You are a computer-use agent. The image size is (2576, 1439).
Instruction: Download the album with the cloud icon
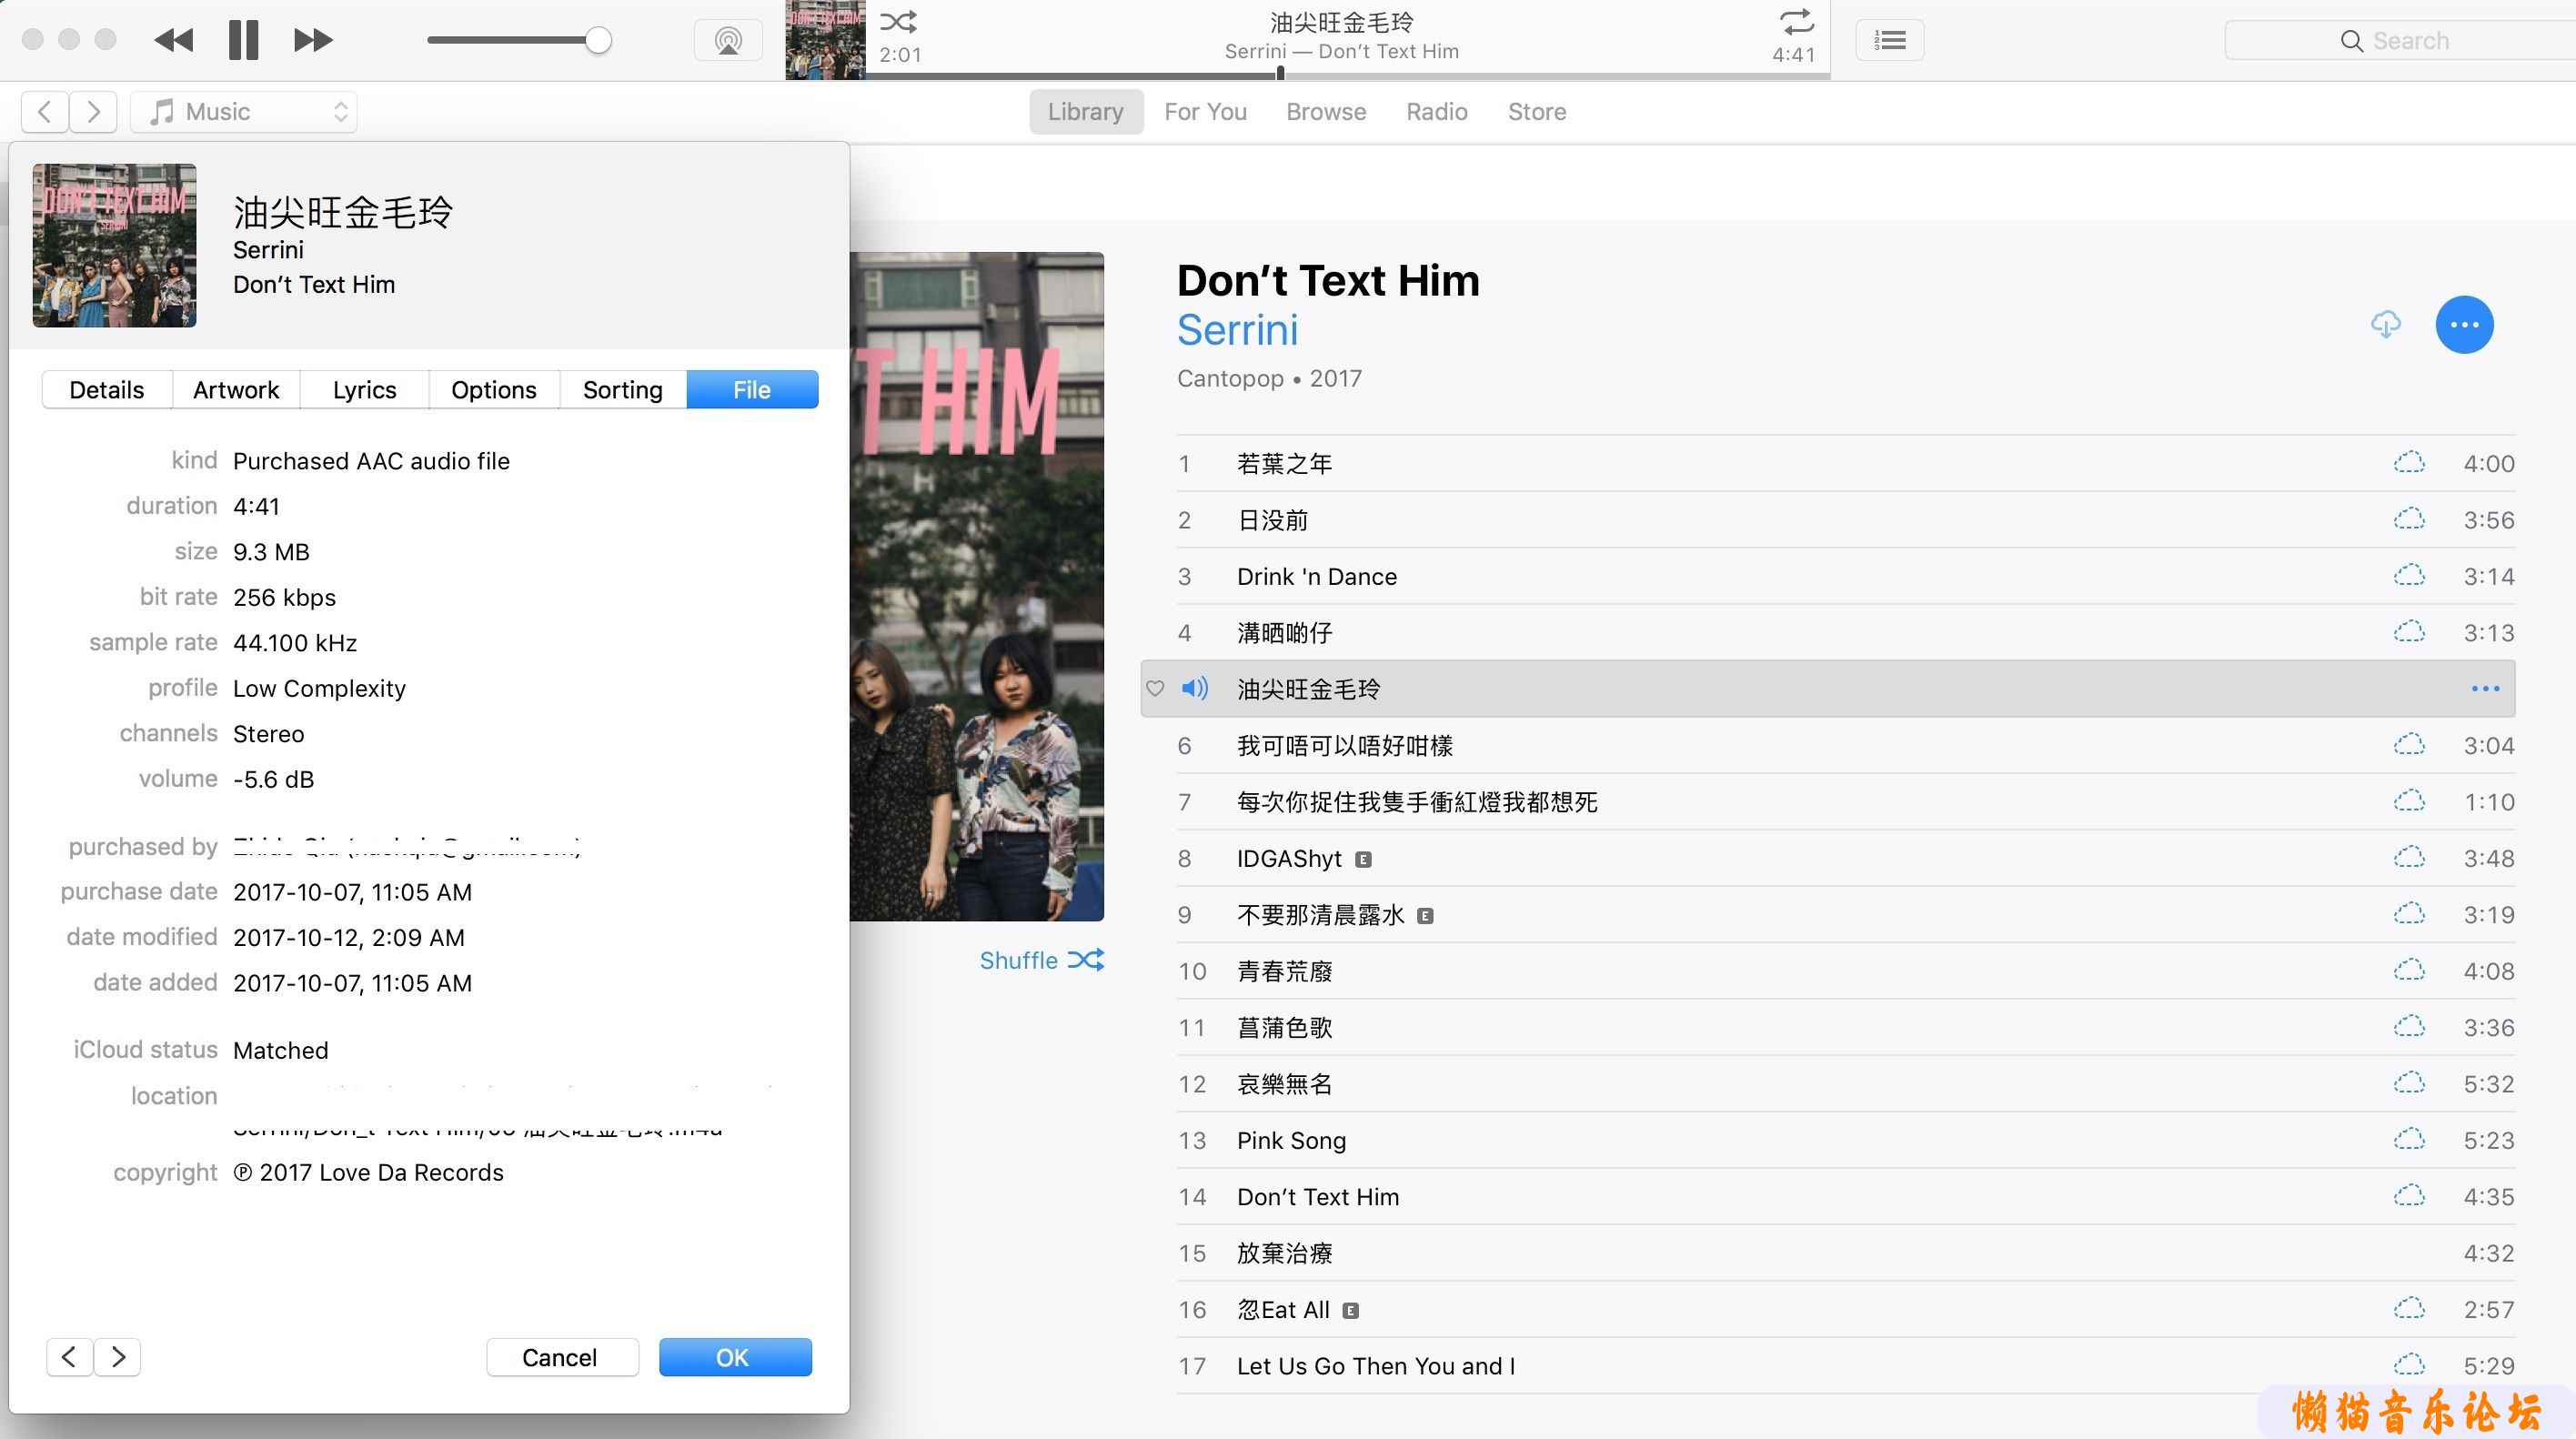pyautogui.click(x=2385, y=324)
